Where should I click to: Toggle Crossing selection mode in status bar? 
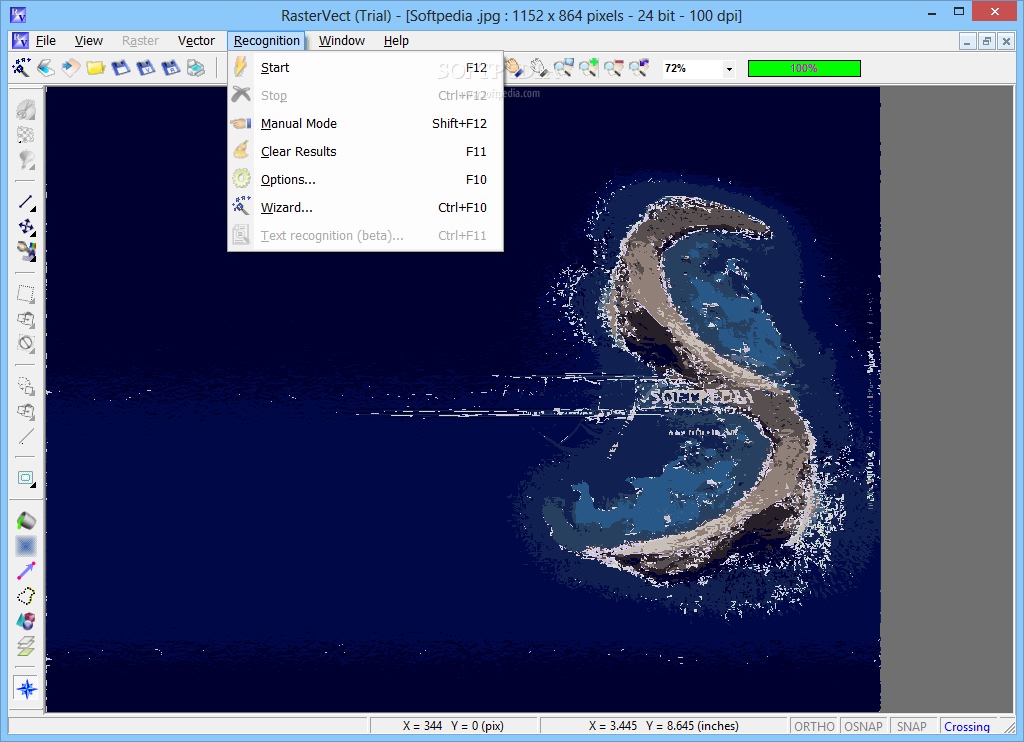967,726
